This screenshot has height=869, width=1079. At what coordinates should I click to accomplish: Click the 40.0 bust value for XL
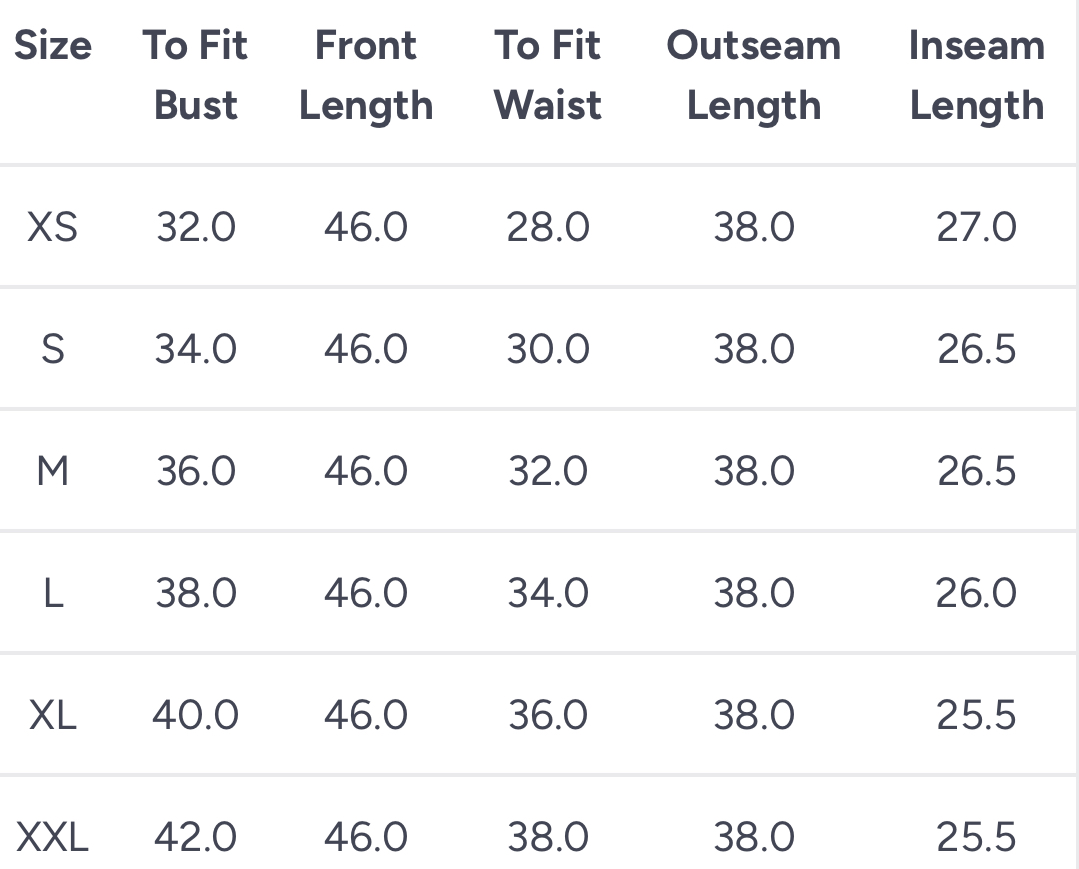point(196,716)
